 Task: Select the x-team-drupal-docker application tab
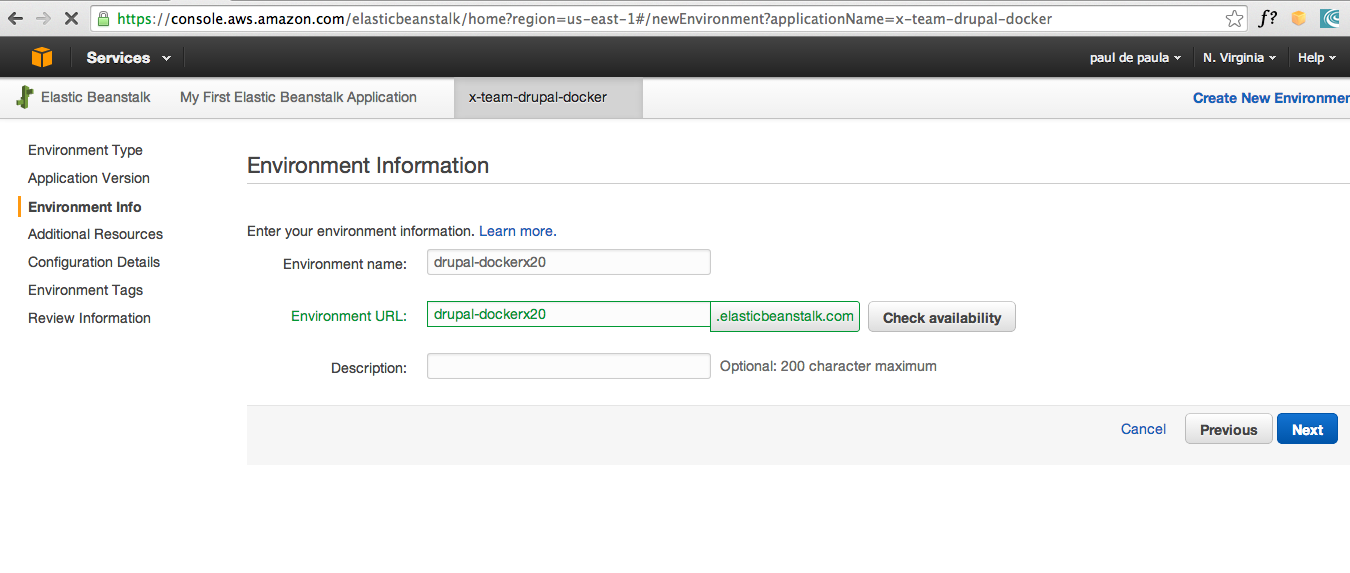click(x=548, y=98)
